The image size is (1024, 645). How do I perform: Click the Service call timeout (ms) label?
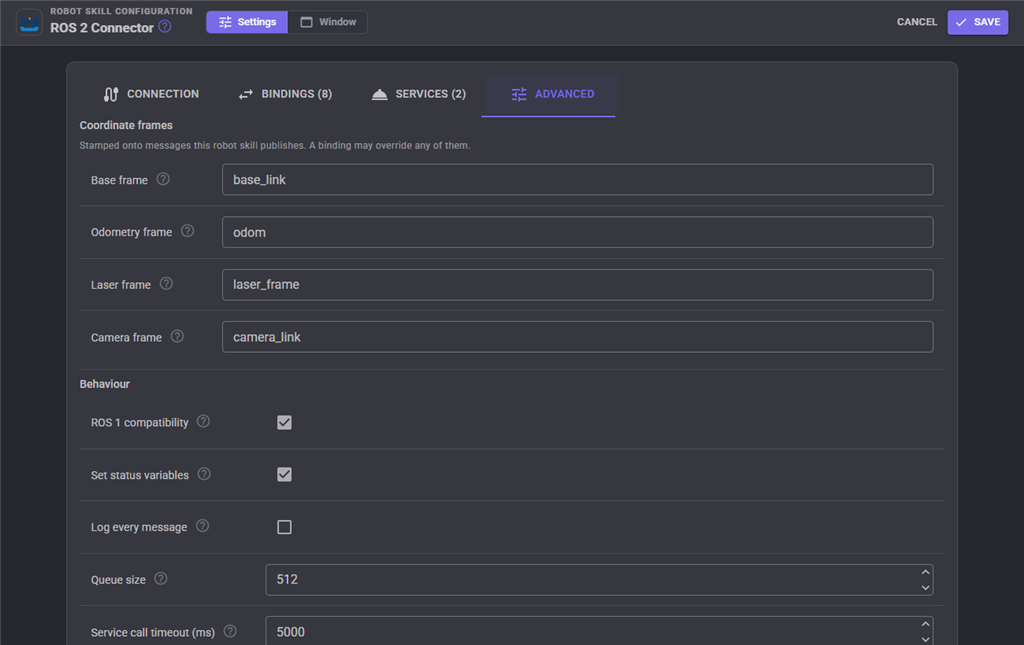[x=153, y=633]
